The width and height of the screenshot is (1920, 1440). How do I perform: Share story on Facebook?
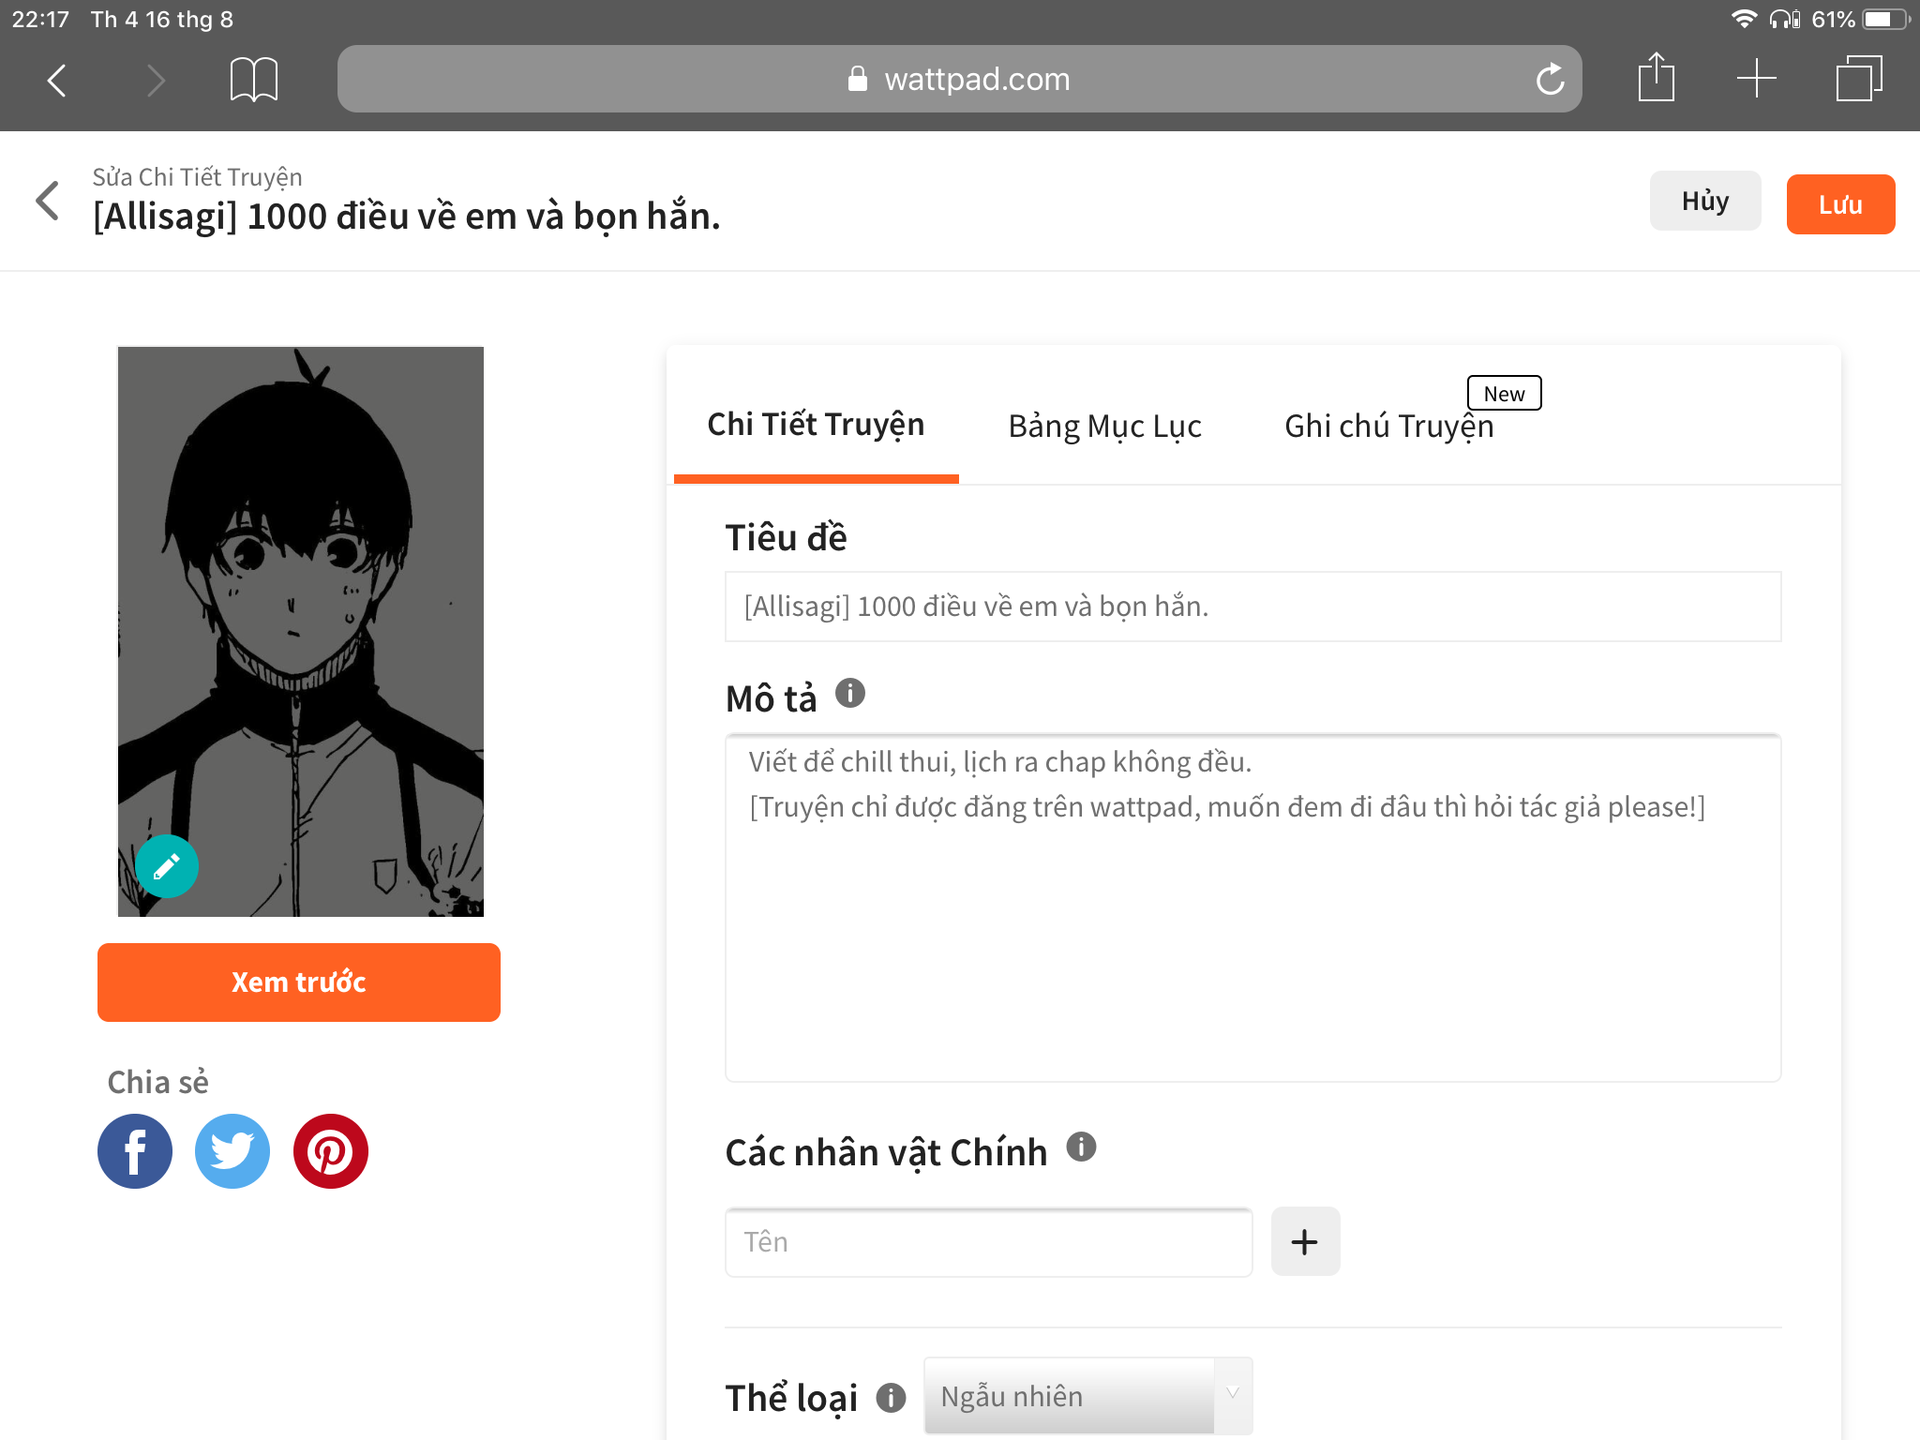[135, 1151]
